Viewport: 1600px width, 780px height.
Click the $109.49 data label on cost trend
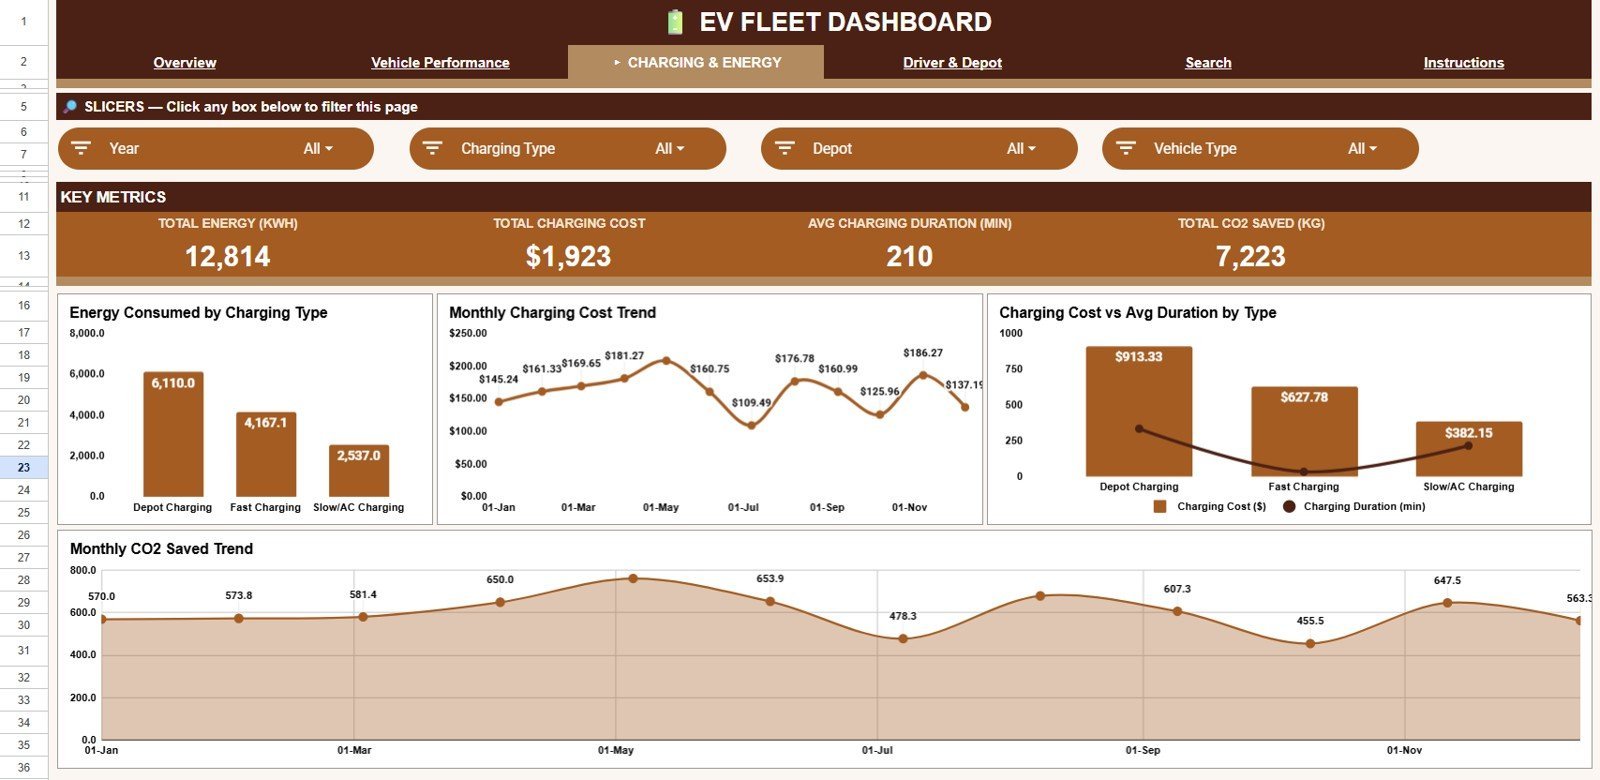tap(751, 403)
